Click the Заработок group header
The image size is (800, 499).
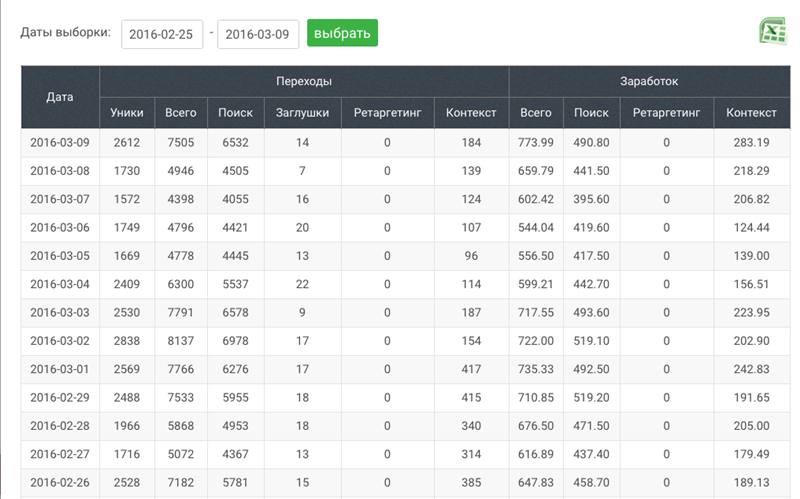point(649,81)
